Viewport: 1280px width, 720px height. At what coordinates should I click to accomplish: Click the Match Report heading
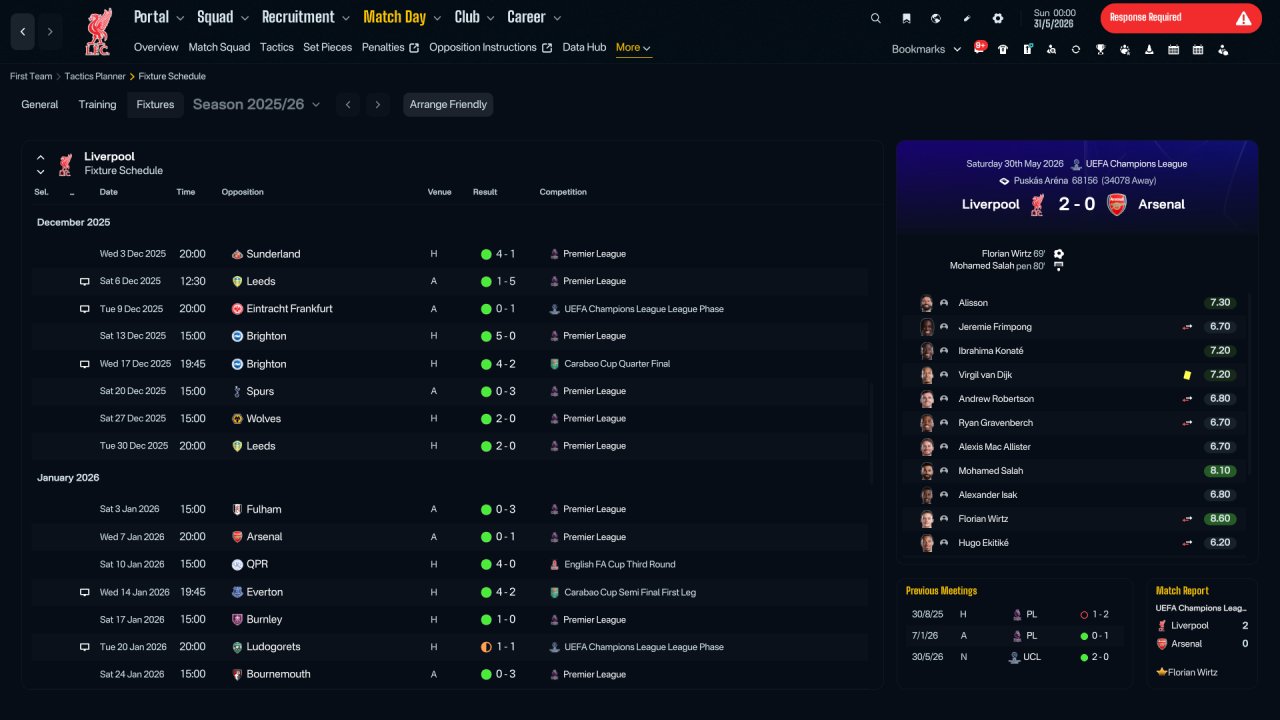pos(1182,591)
